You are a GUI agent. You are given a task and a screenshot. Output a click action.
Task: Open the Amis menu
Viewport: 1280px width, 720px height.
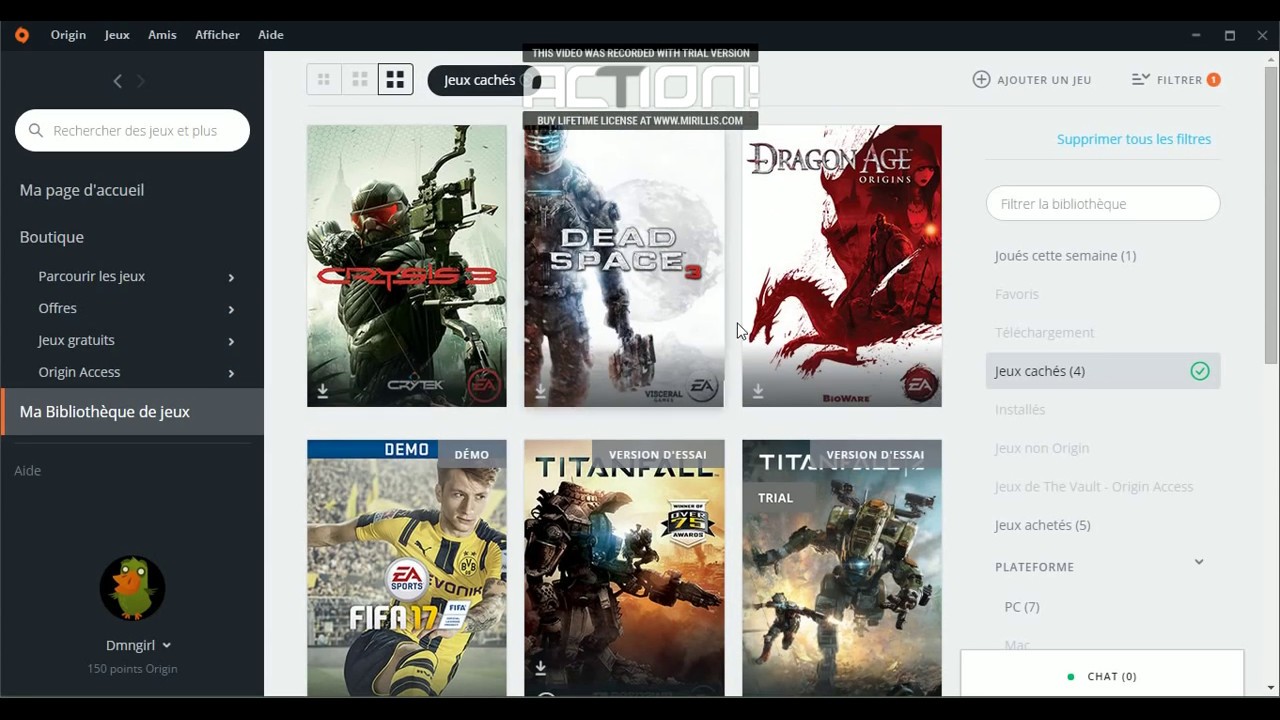coord(162,35)
